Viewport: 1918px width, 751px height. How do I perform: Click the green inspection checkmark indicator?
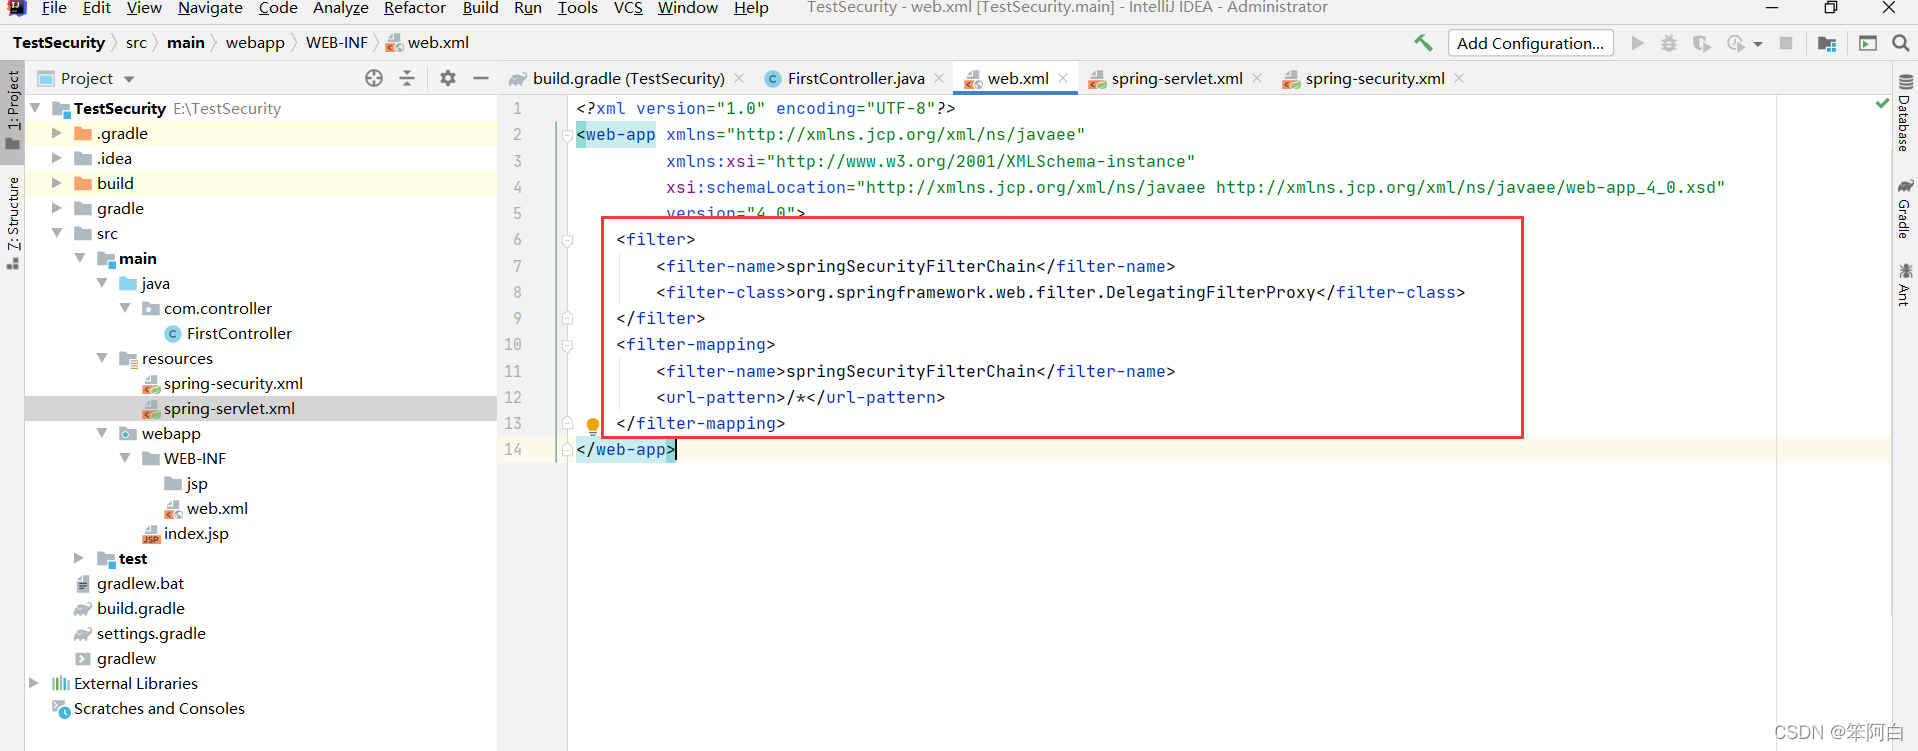click(x=1882, y=103)
